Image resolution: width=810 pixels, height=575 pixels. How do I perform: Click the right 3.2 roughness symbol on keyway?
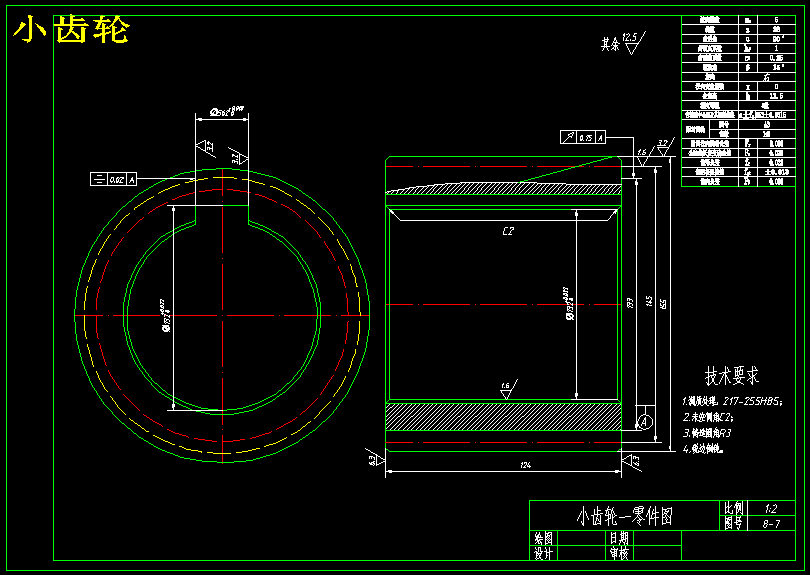click(239, 157)
